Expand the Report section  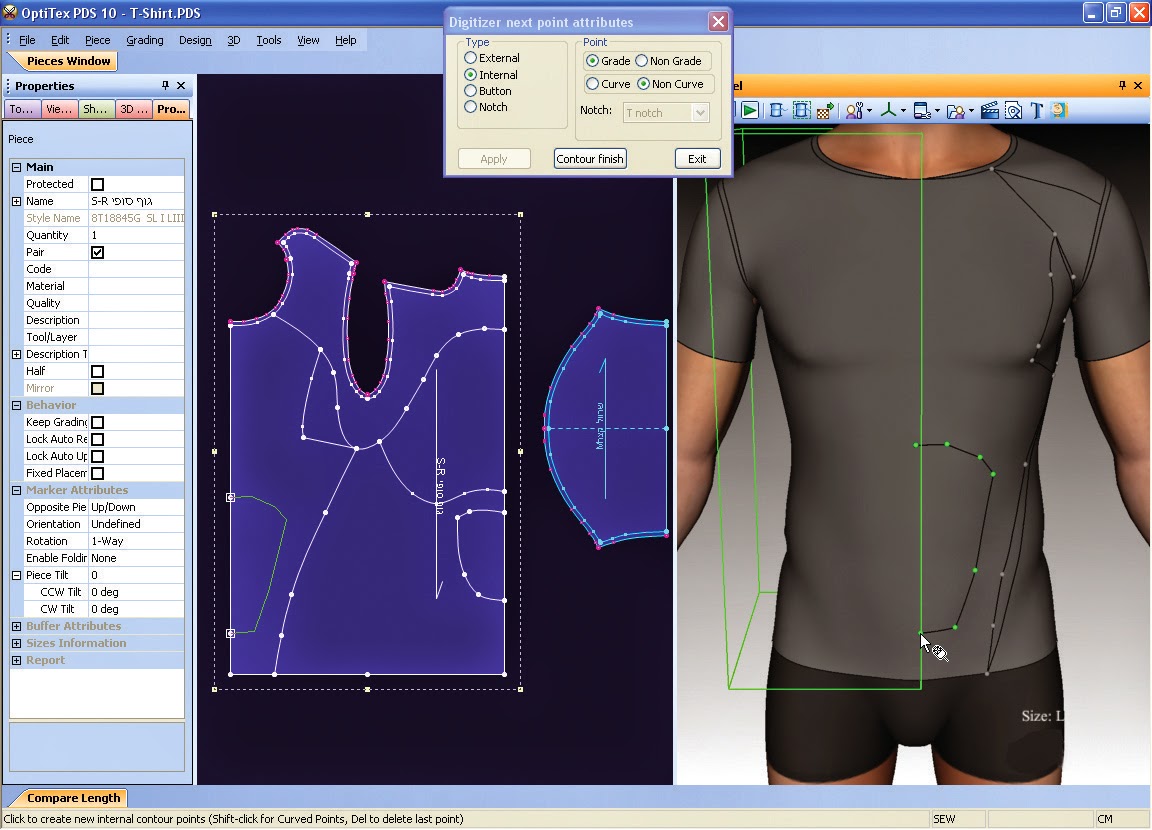point(16,660)
